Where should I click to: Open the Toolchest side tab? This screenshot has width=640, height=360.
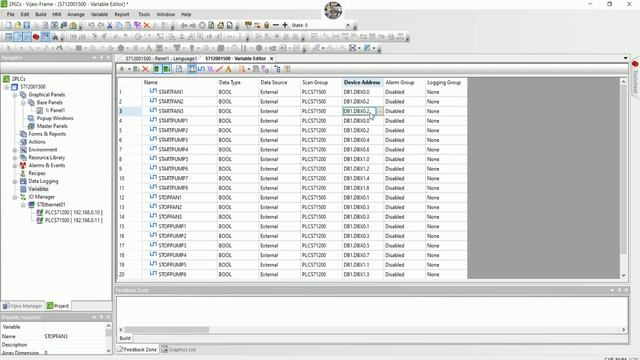(635, 78)
